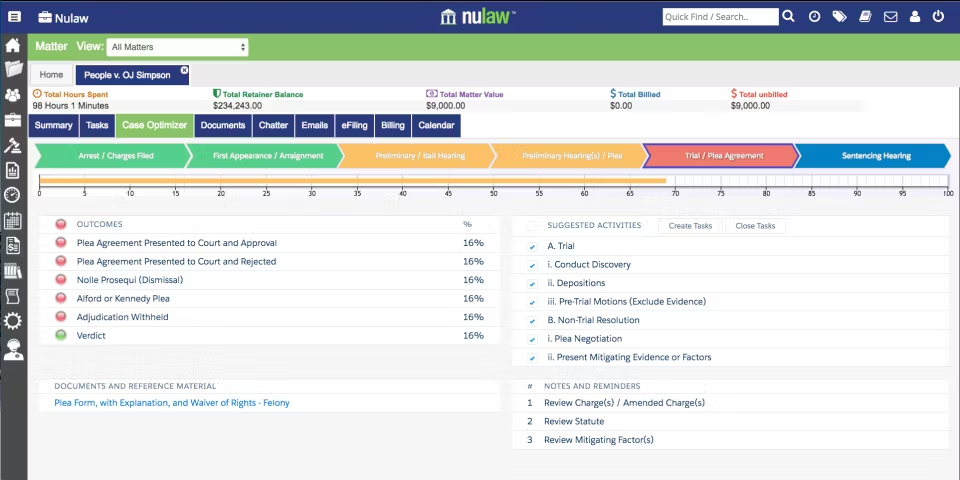Image resolution: width=960 pixels, height=480 pixels.
Task: Go to the Home tab
Action: 51,75
